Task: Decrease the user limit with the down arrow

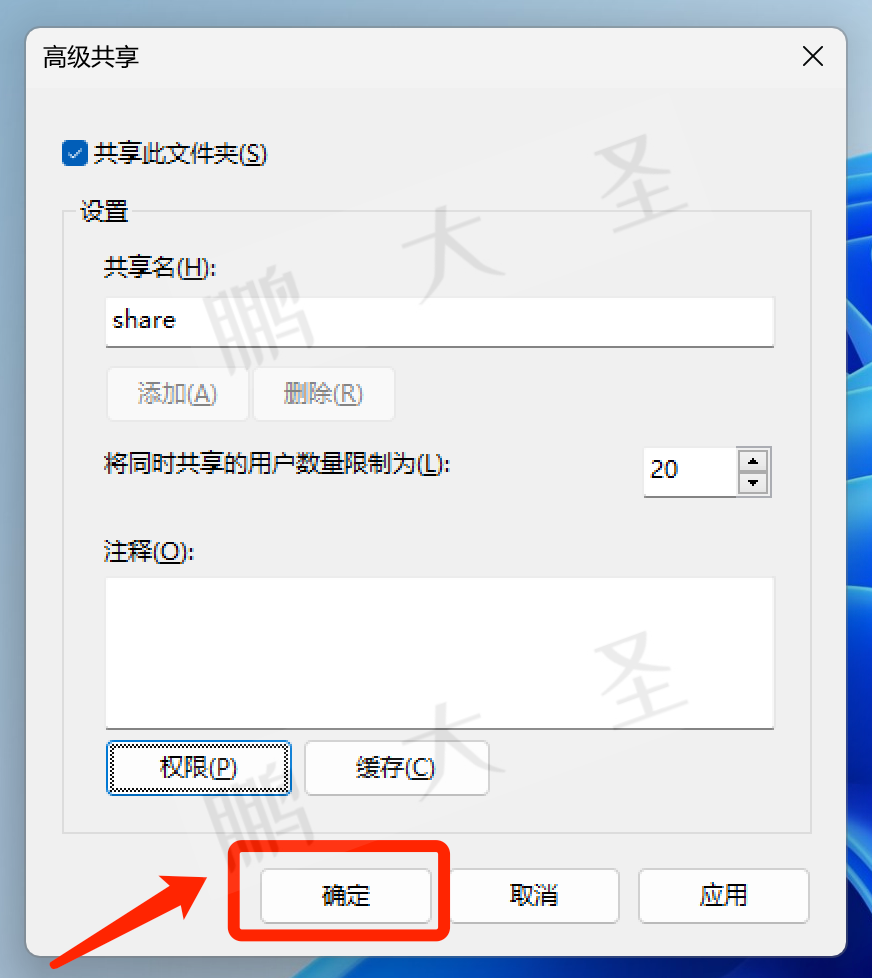Action: 753,483
